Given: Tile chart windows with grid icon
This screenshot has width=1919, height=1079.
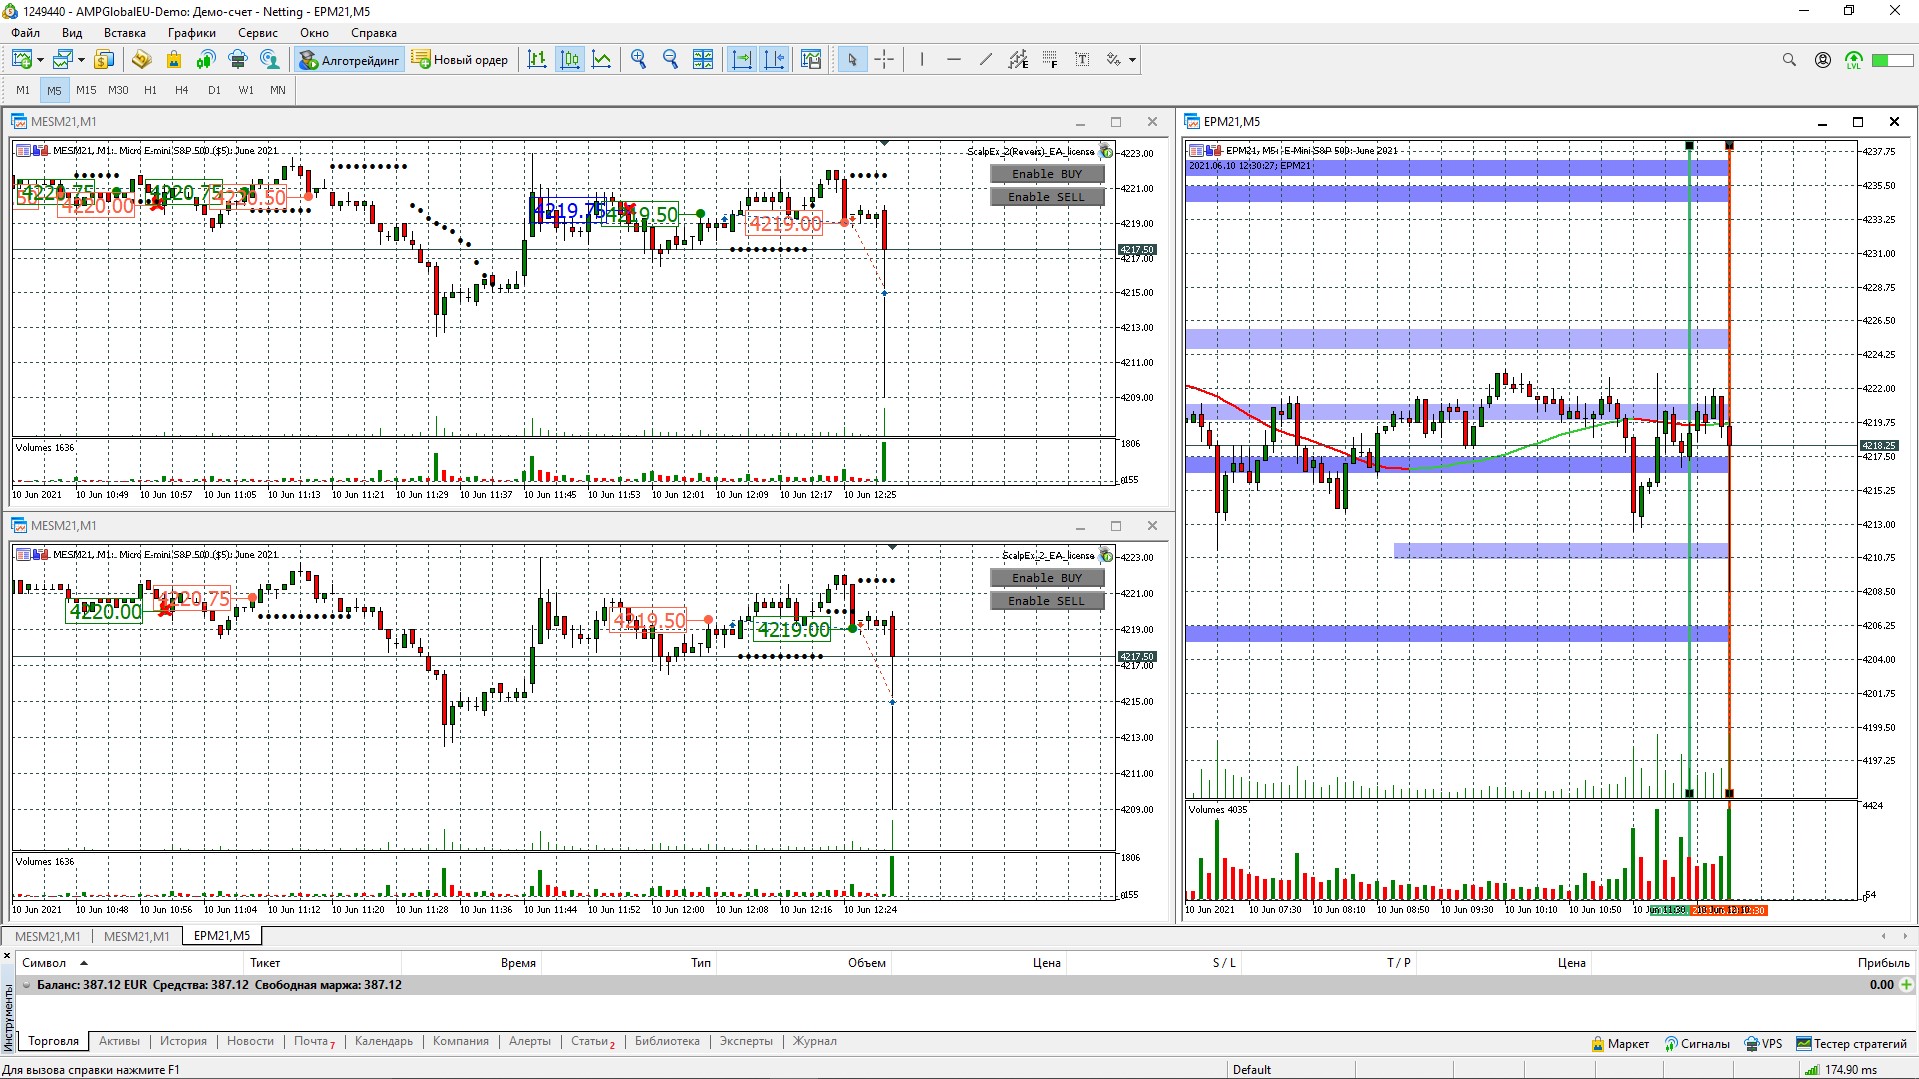Looking at the screenshot, I should [x=703, y=60].
